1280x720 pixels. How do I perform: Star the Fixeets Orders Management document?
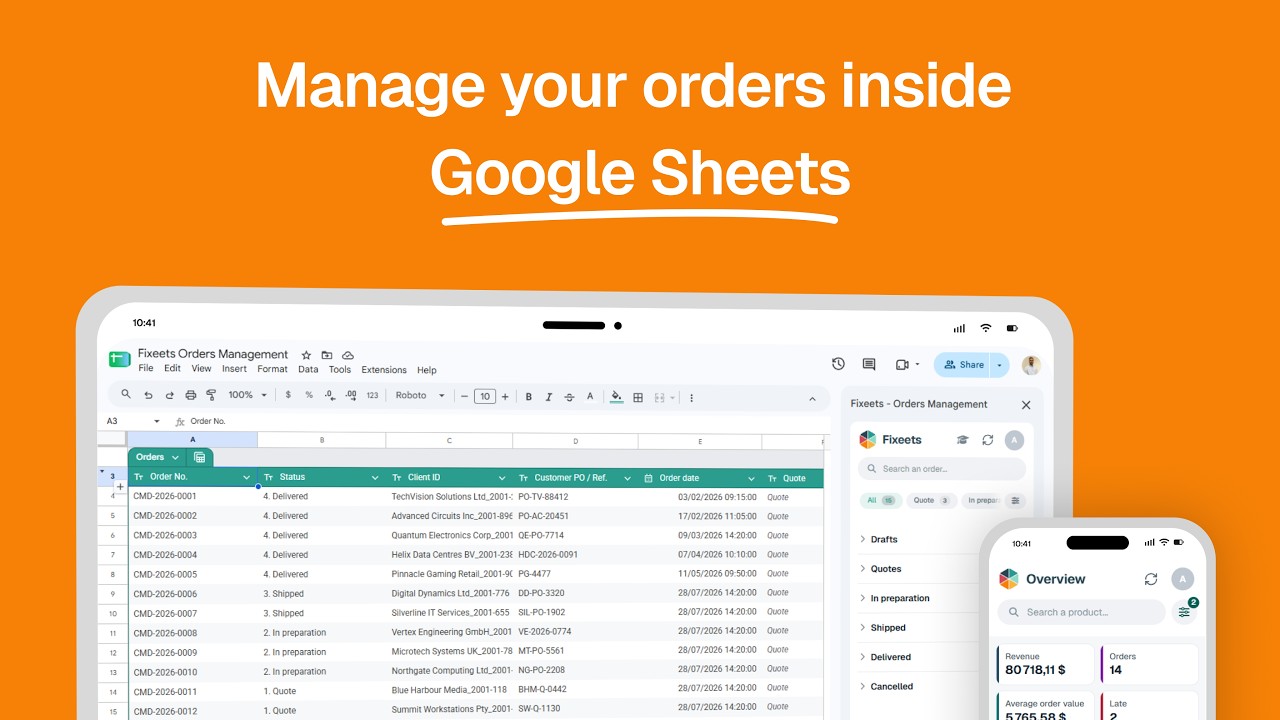[x=306, y=355]
